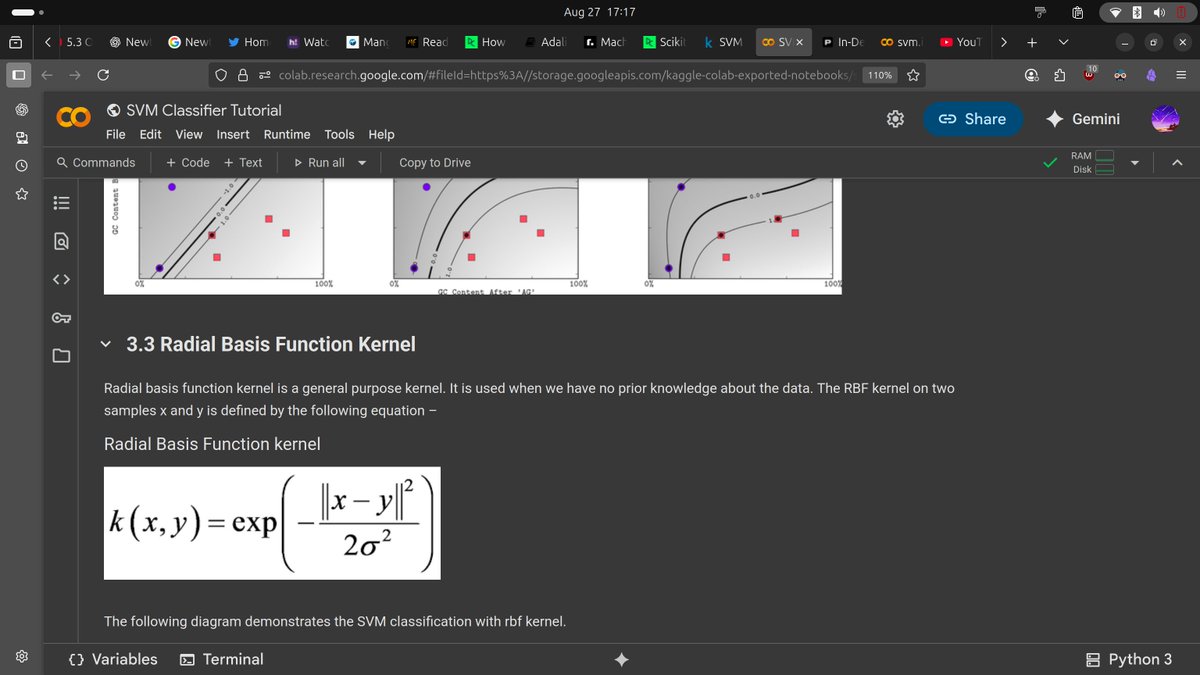
Task: Open browser sidebar history clock icon
Action: tap(20, 164)
